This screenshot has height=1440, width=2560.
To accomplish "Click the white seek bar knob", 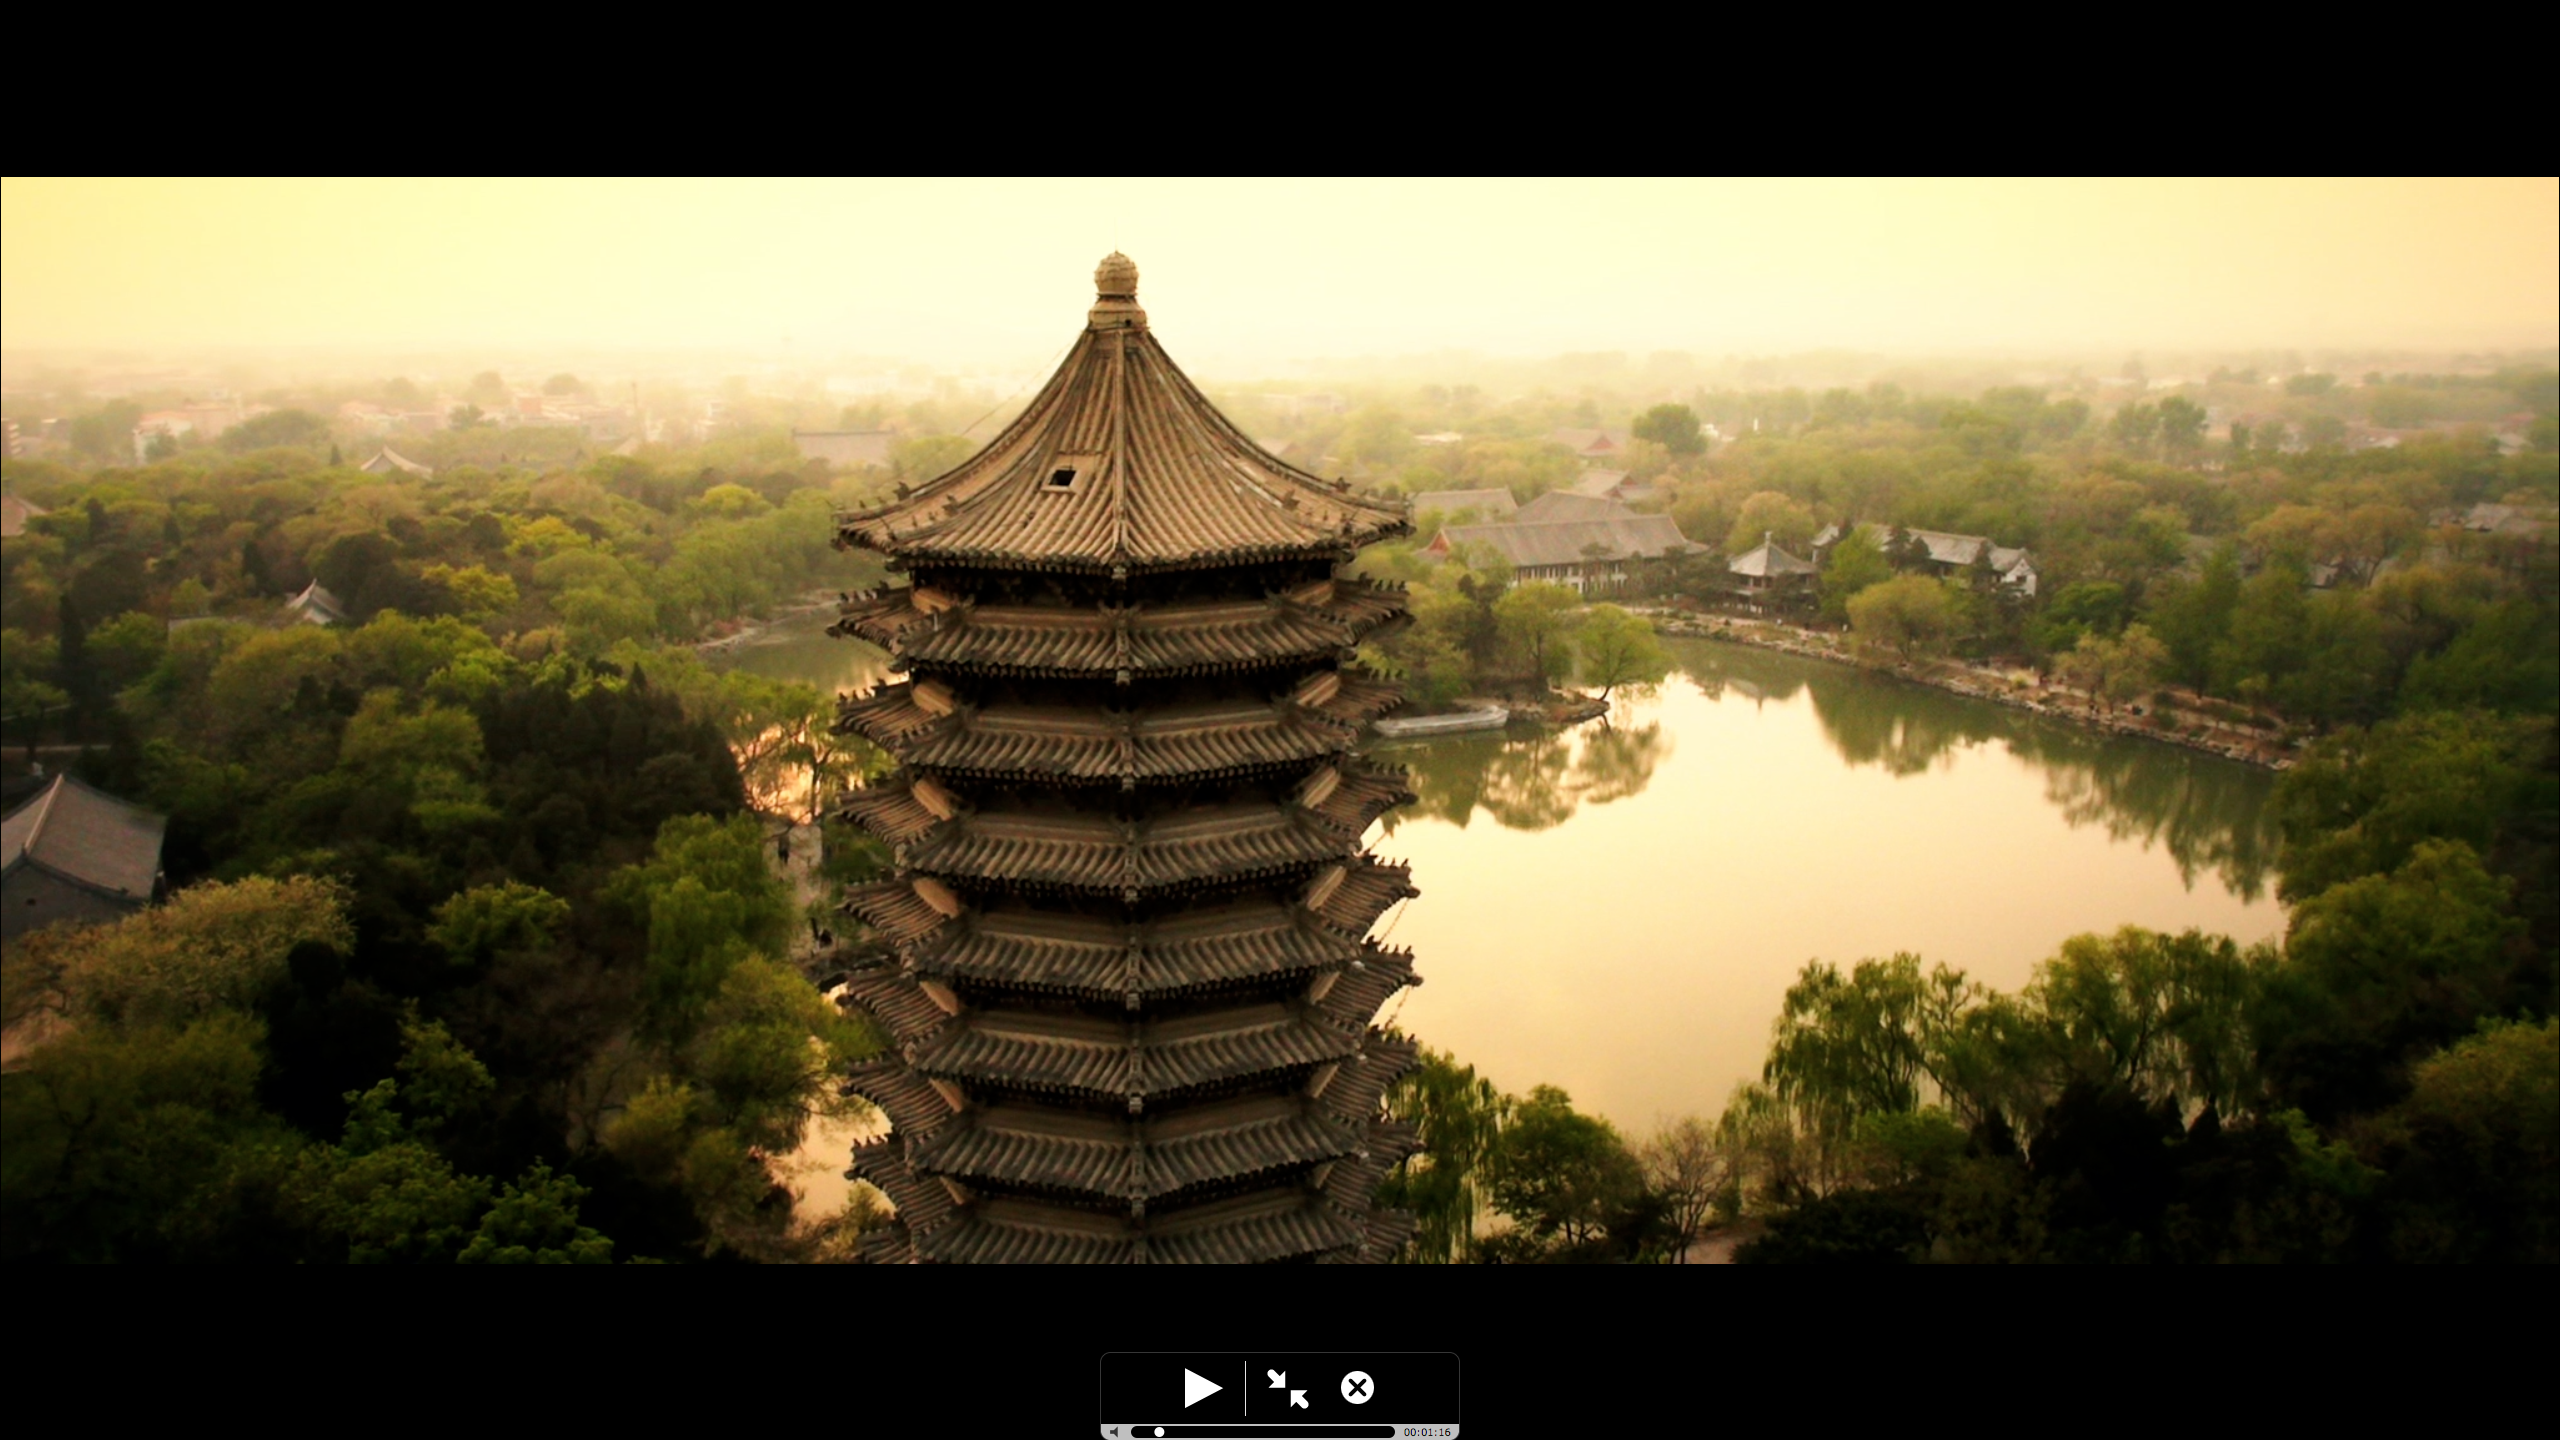I will (1159, 1432).
